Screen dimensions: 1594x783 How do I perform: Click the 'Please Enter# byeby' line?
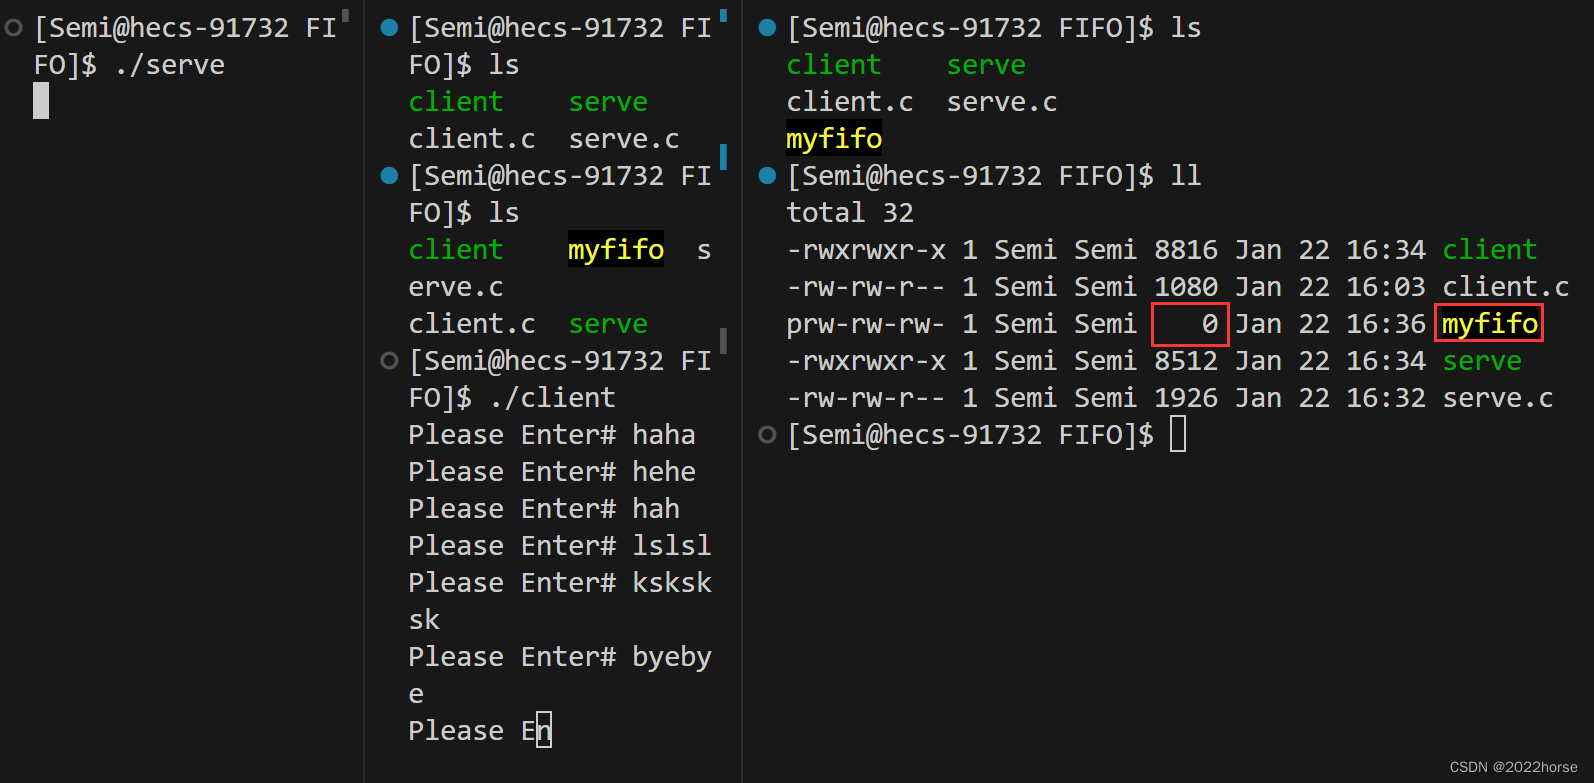click(x=560, y=657)
